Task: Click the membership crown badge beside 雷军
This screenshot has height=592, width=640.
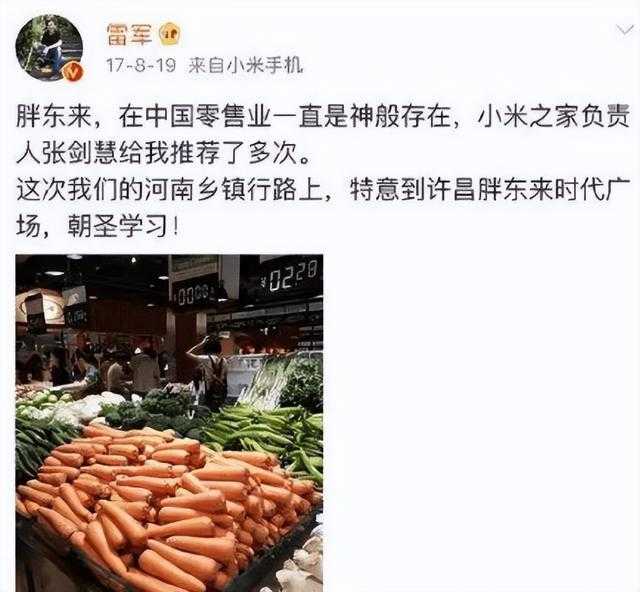Action: [170, 34]
